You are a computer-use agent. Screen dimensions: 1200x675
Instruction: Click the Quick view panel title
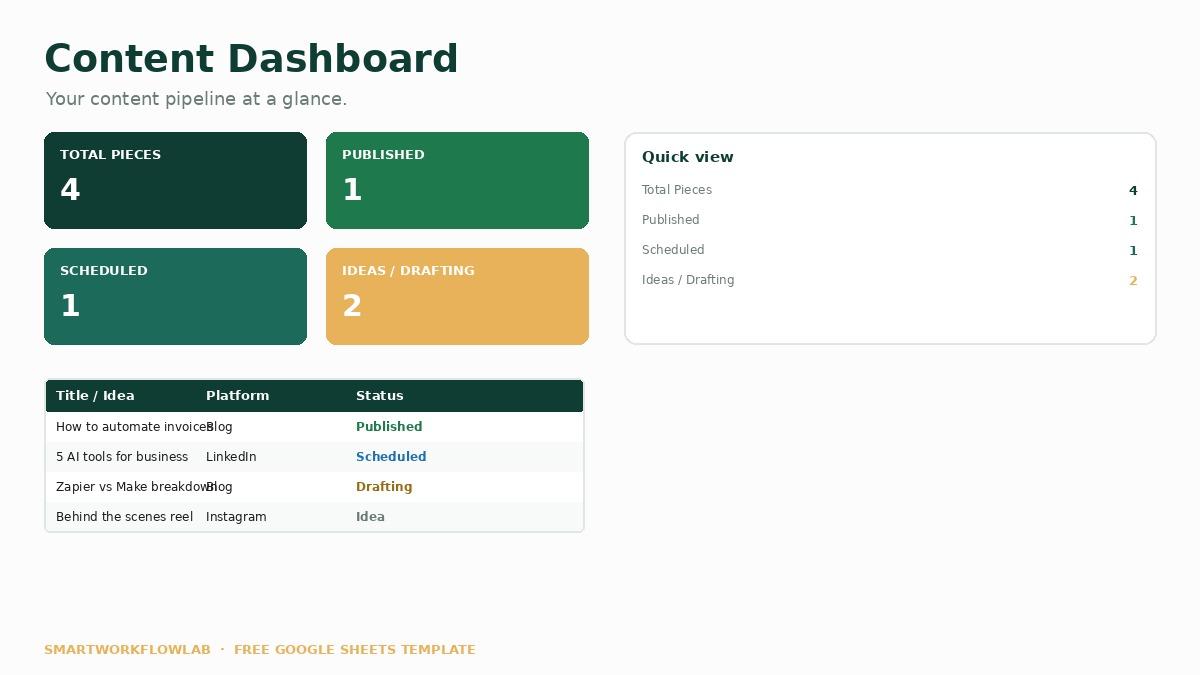pyautogui.click(x=688, y=157)
